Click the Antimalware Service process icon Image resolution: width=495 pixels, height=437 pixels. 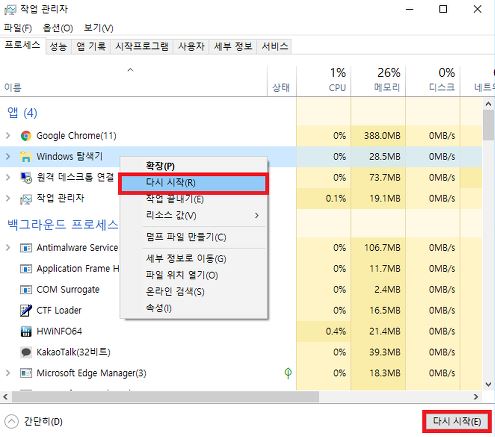point(26,248)
